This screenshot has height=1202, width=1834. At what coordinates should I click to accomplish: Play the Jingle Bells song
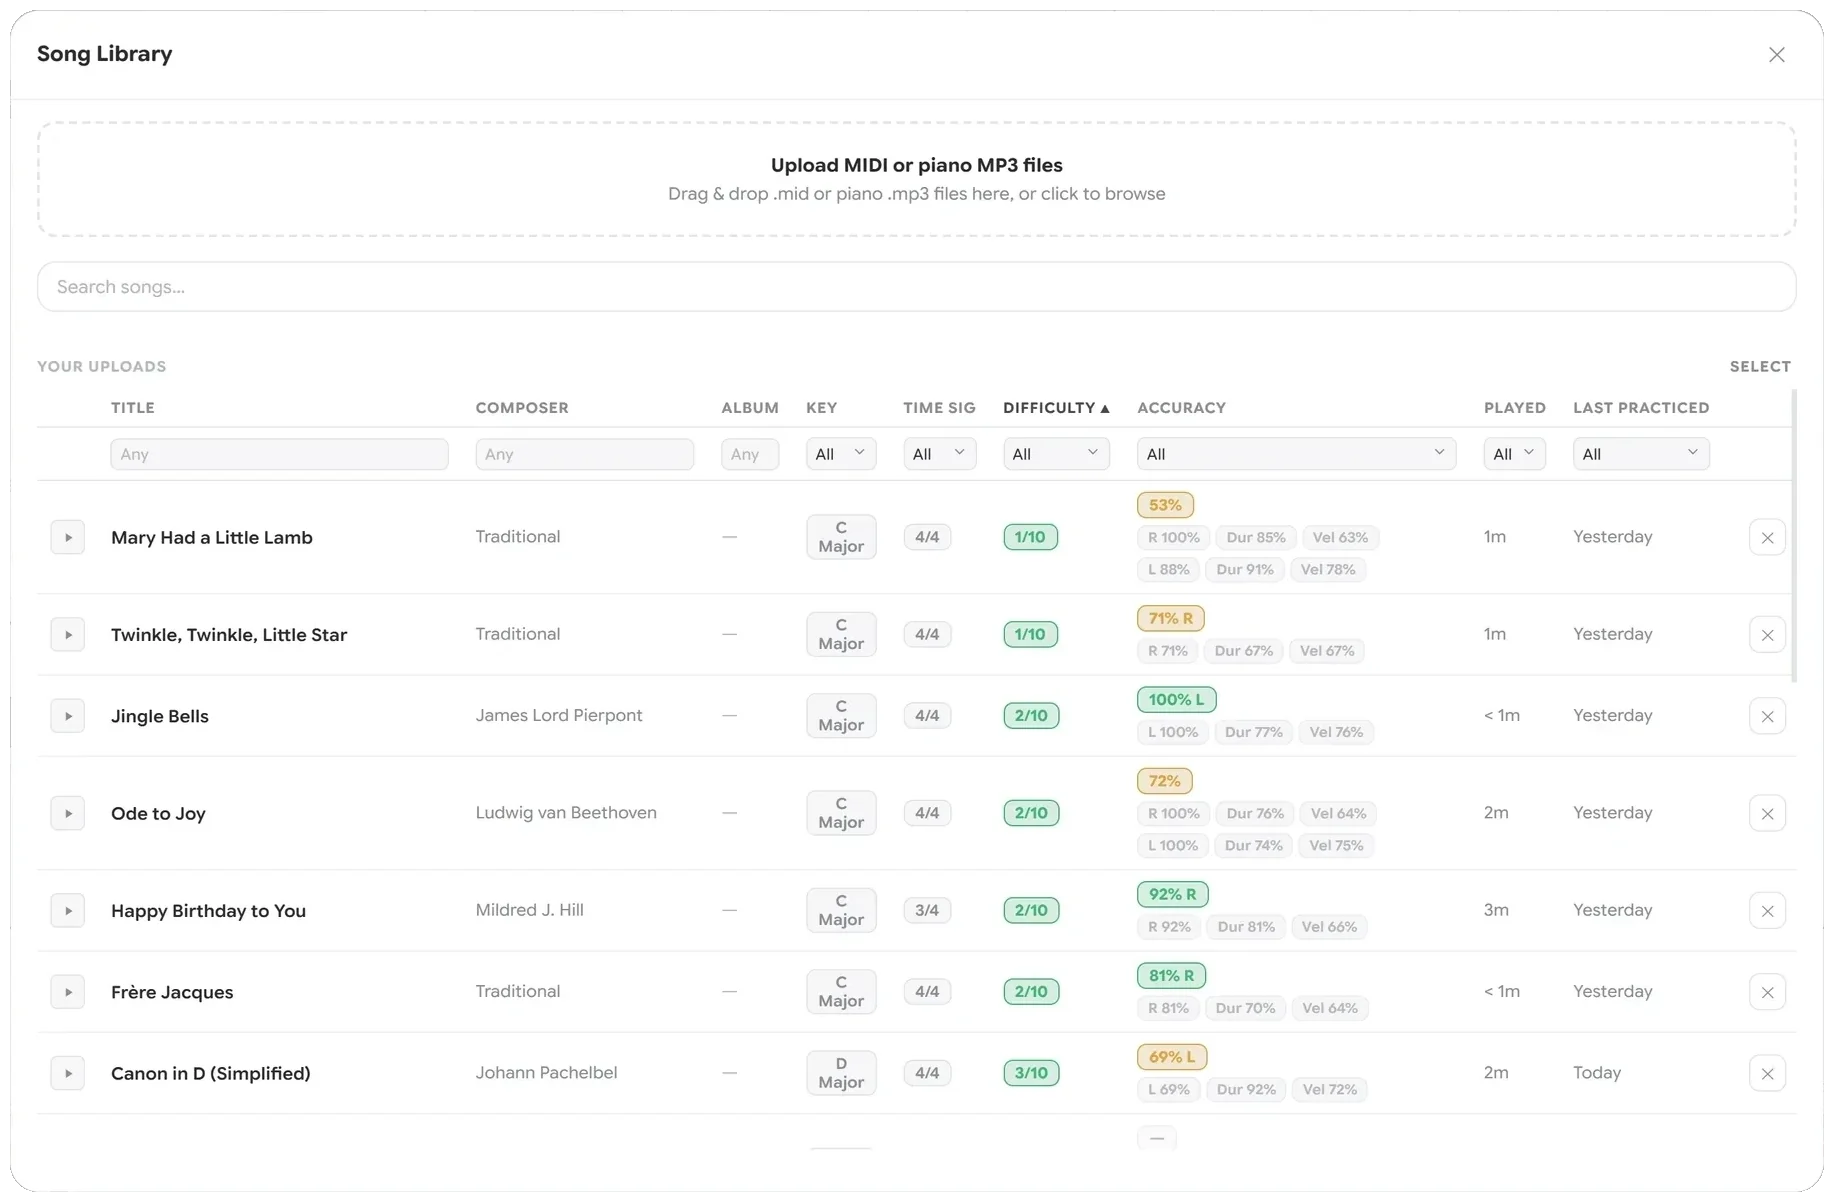click(x=68, y=716)
